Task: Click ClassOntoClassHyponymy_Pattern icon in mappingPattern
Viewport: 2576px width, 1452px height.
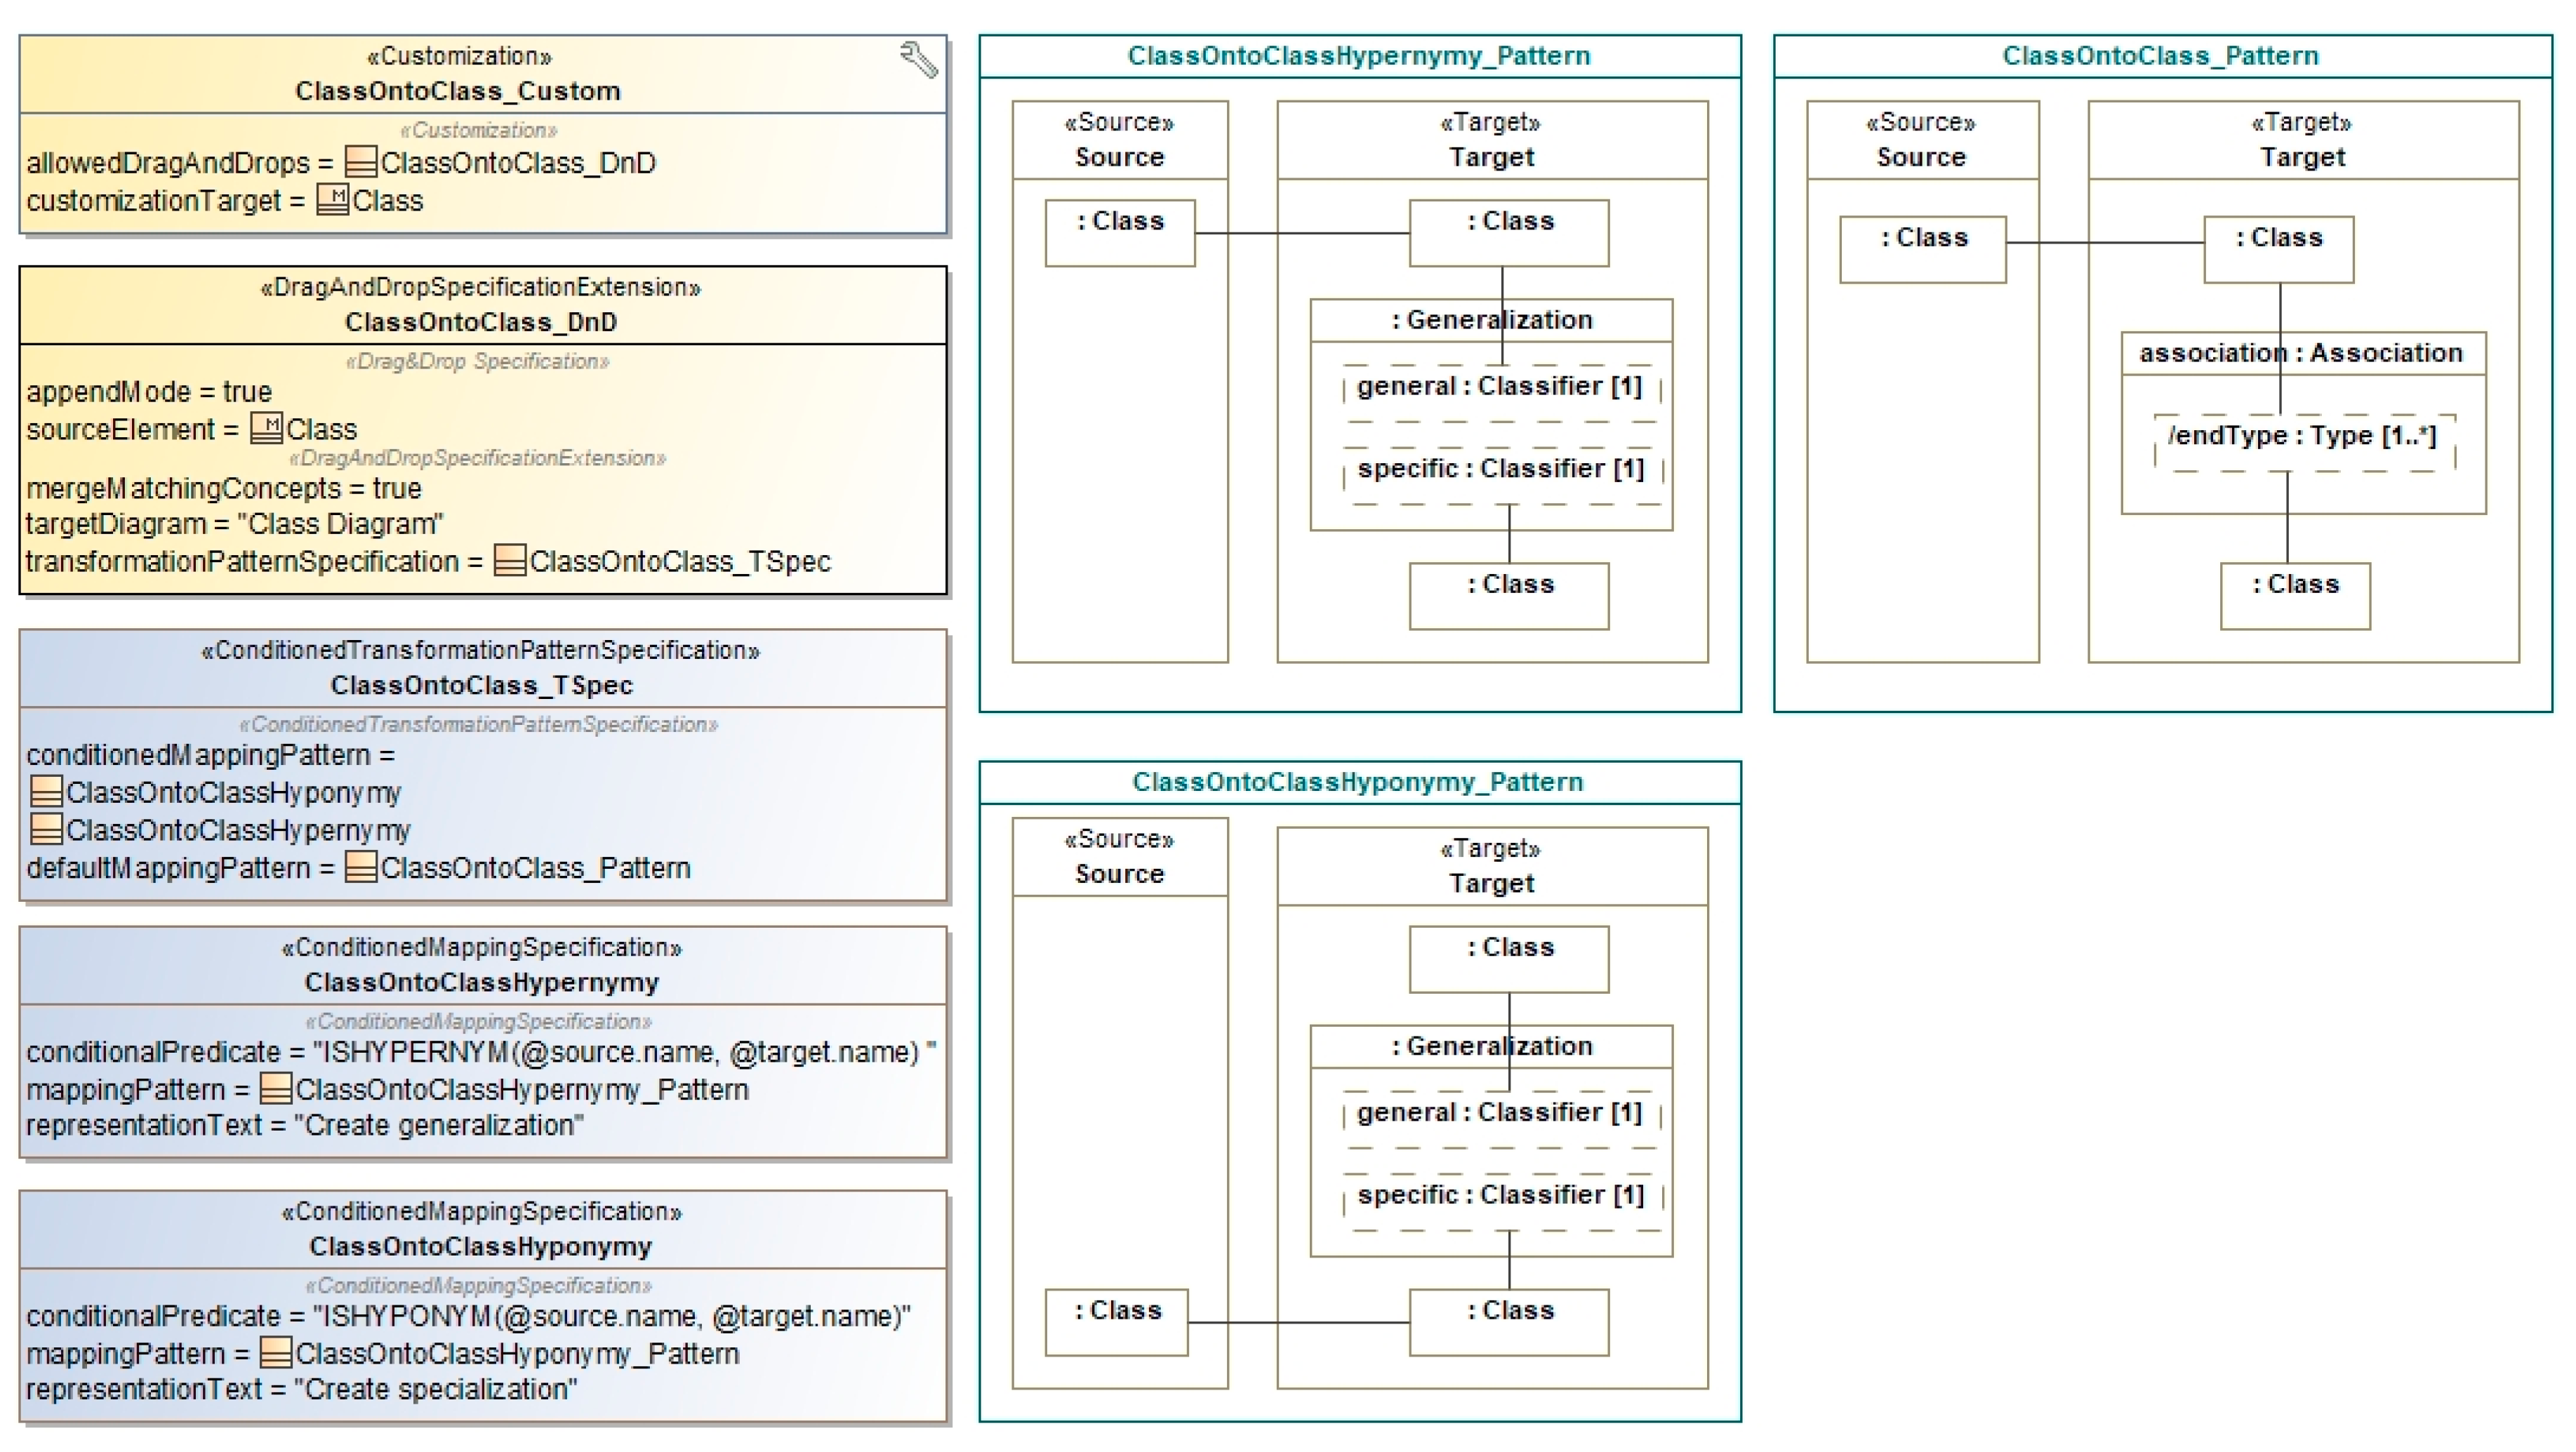Action: coord(275,1353)
